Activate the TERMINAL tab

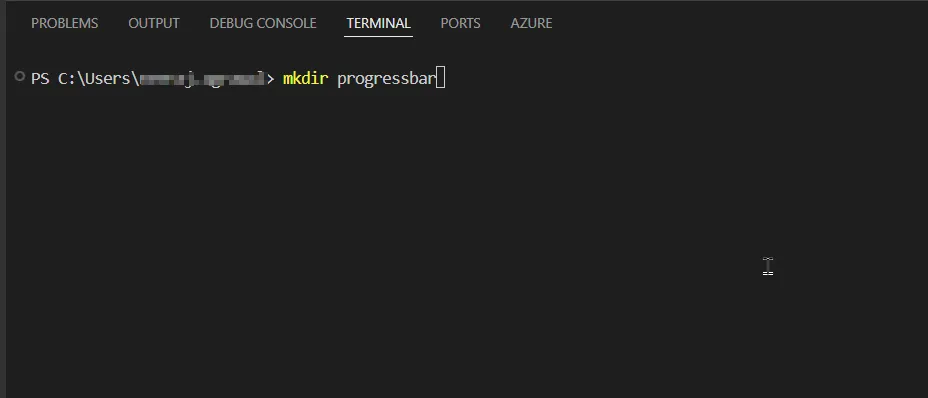378,23
